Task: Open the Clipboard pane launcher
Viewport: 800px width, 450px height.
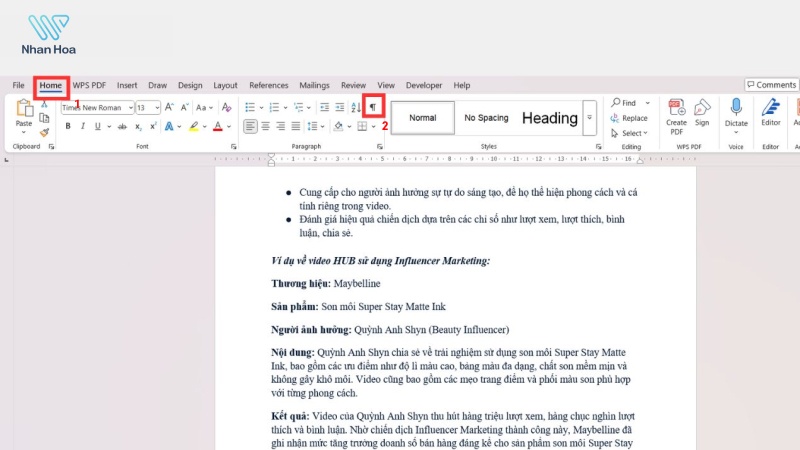Action: click(x=52, y=147)
